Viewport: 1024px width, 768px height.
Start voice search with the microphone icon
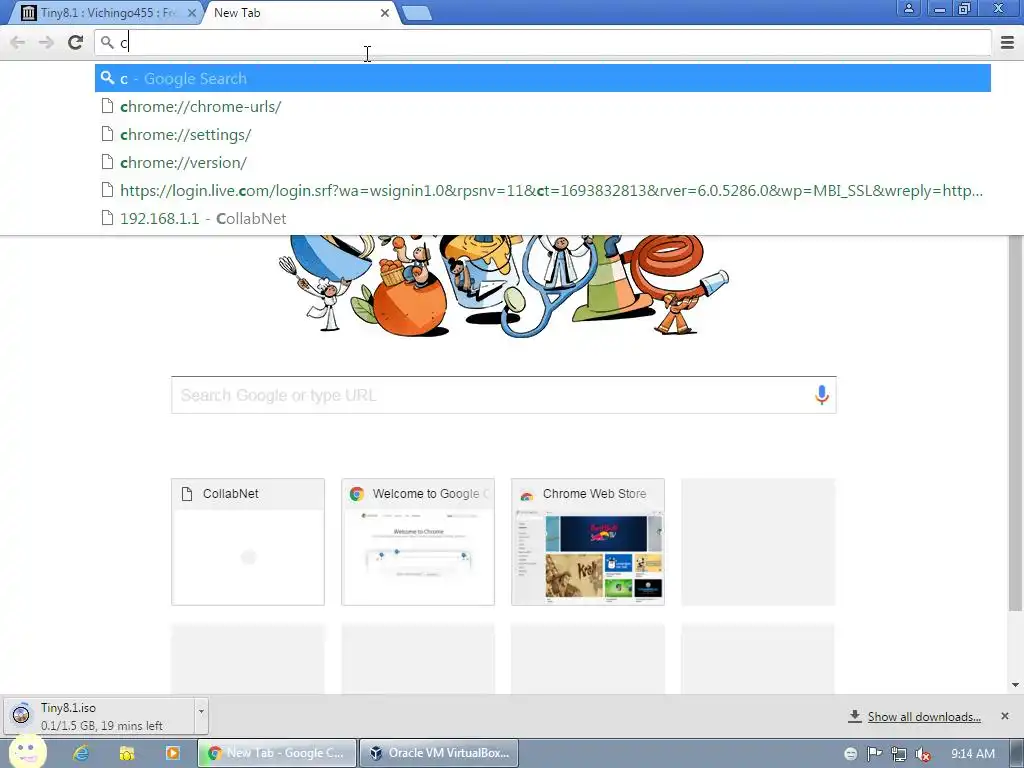coord(822,395)
